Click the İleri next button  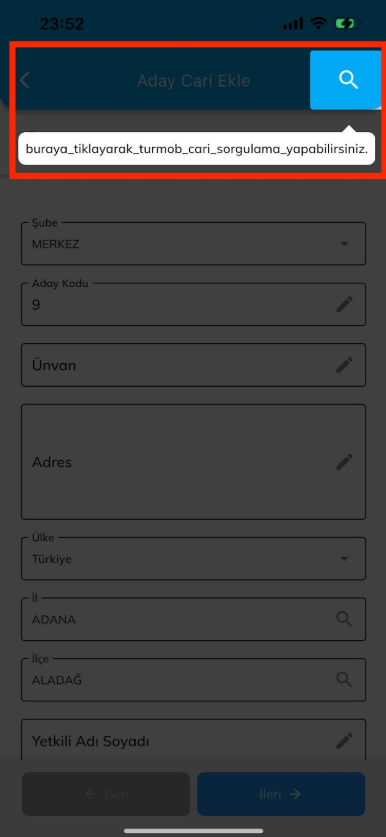(281, 794)
